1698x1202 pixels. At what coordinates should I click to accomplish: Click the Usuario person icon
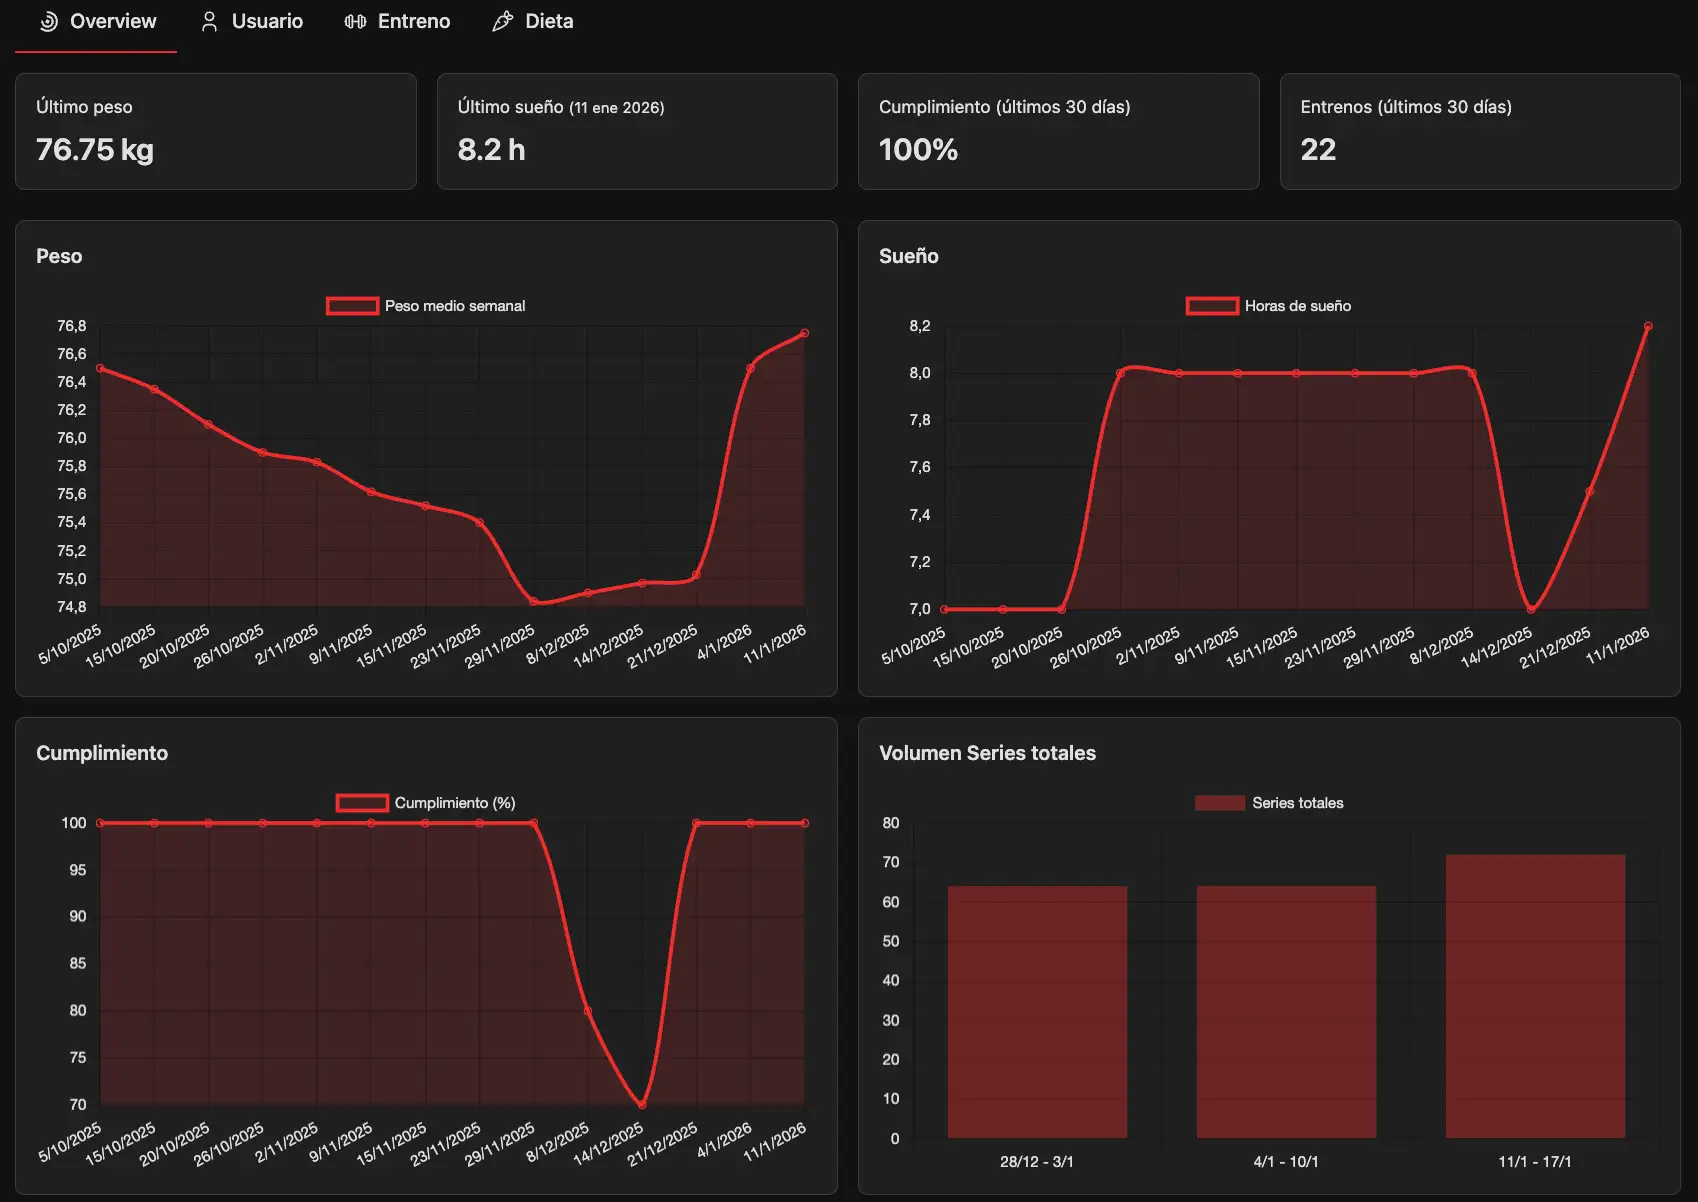pos(209,22)
